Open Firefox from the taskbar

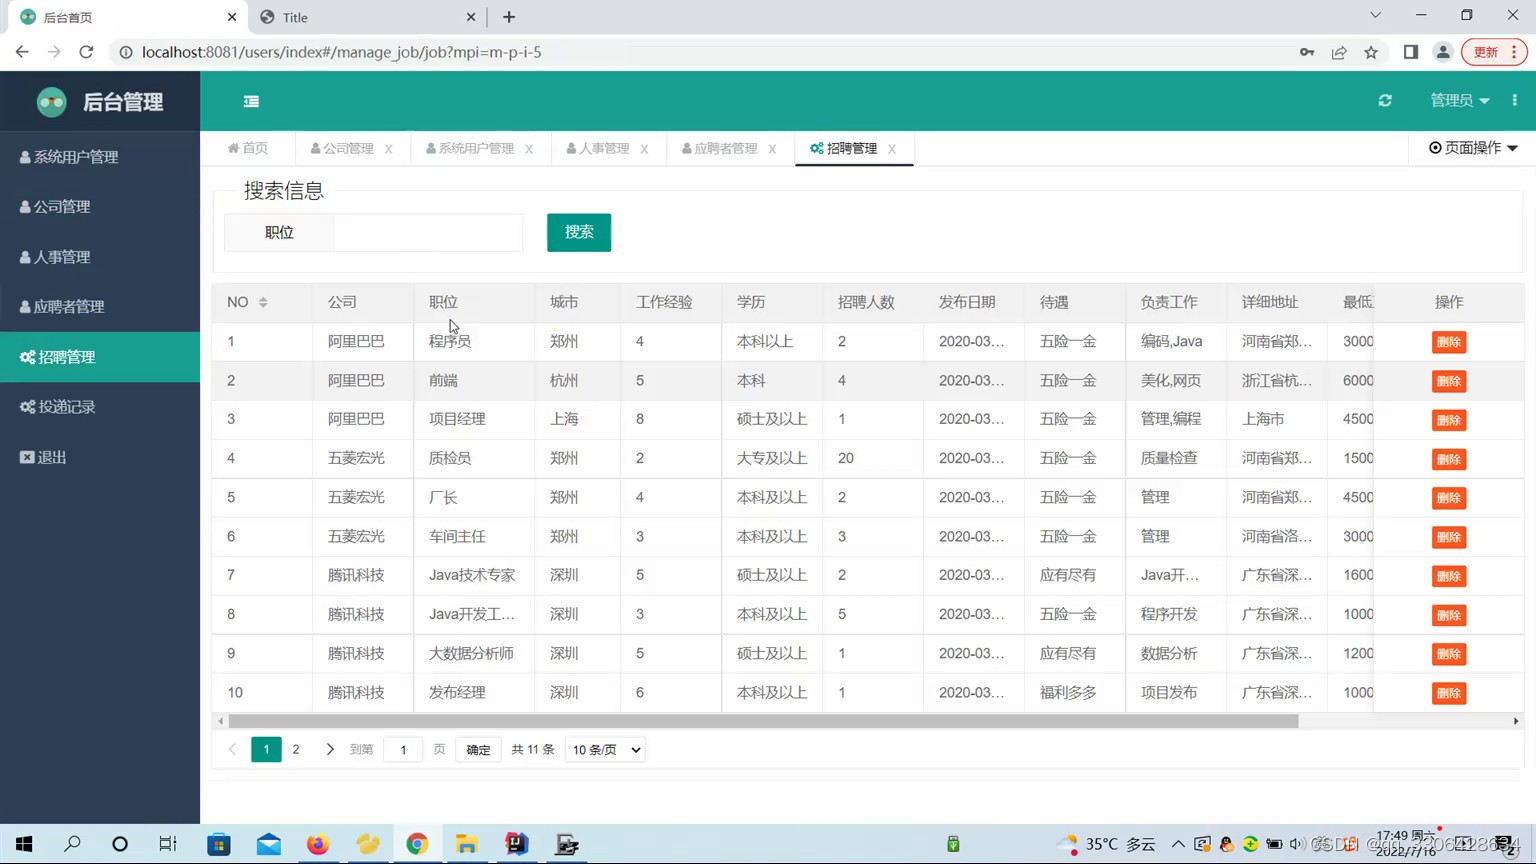[318, 844]
